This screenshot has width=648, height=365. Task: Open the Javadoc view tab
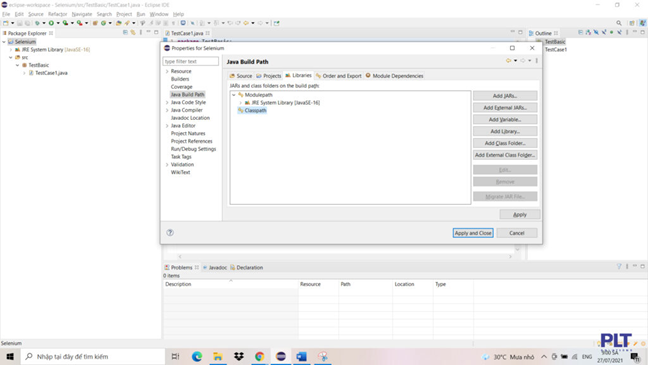(x=214, y=267)
